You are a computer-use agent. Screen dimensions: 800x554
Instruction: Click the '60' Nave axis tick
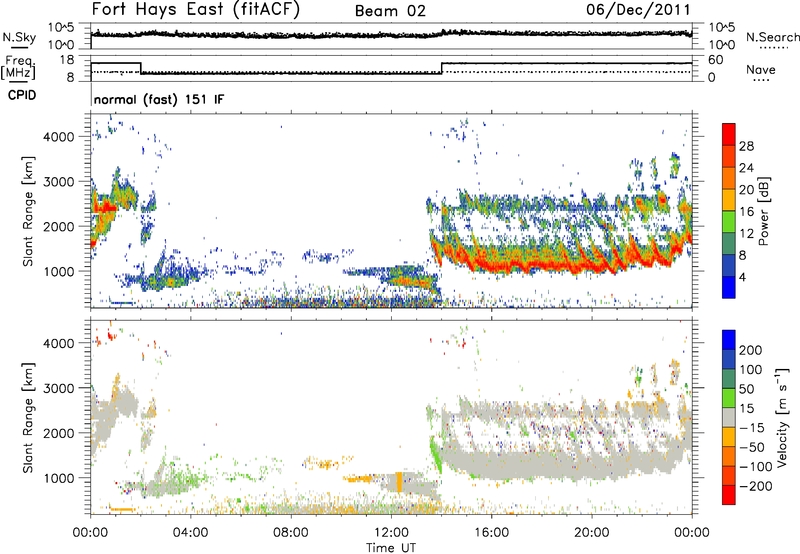pos(715,60)
